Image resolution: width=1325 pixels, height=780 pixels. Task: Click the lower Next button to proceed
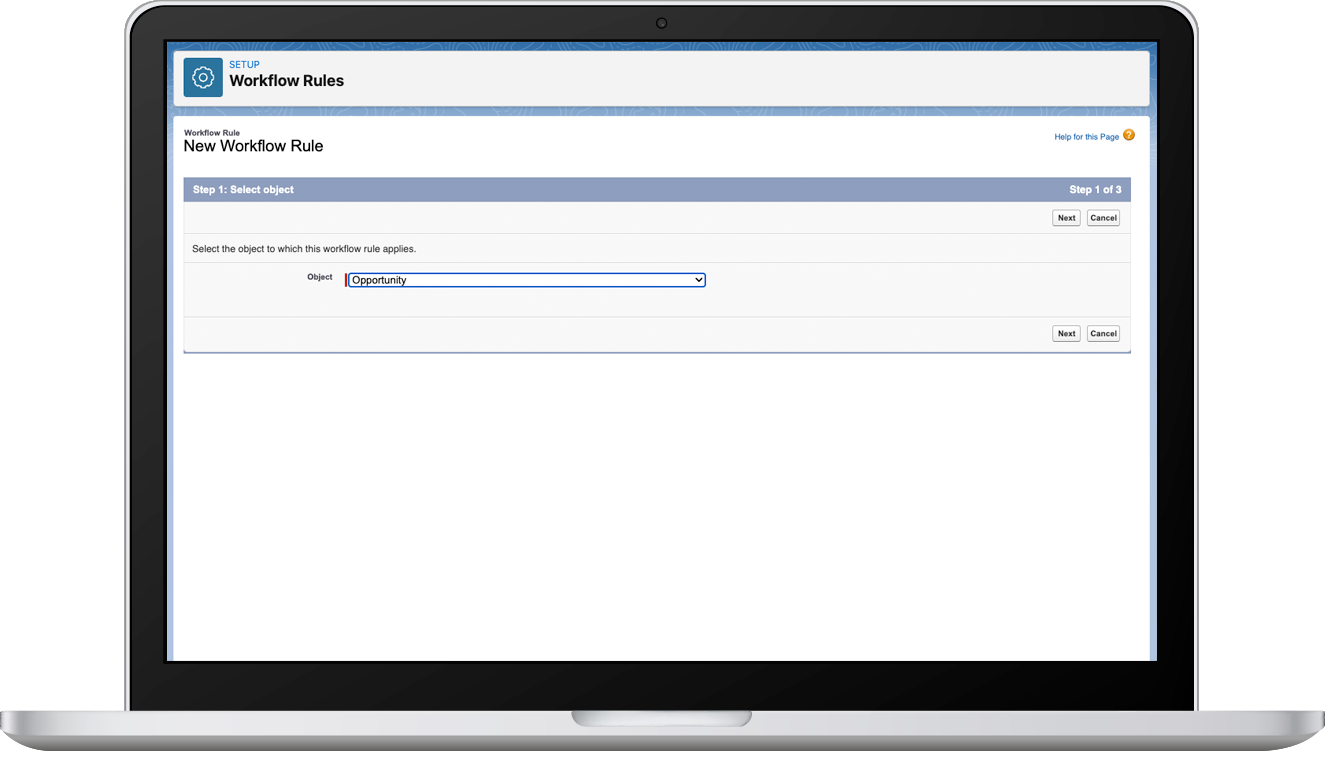pos(1065,333)
